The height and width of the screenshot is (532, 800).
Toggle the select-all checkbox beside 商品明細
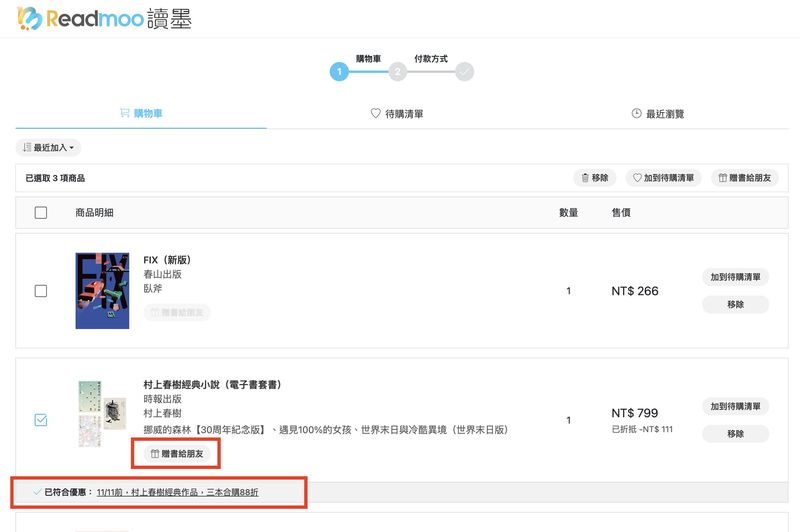click(x=41, y=212)
